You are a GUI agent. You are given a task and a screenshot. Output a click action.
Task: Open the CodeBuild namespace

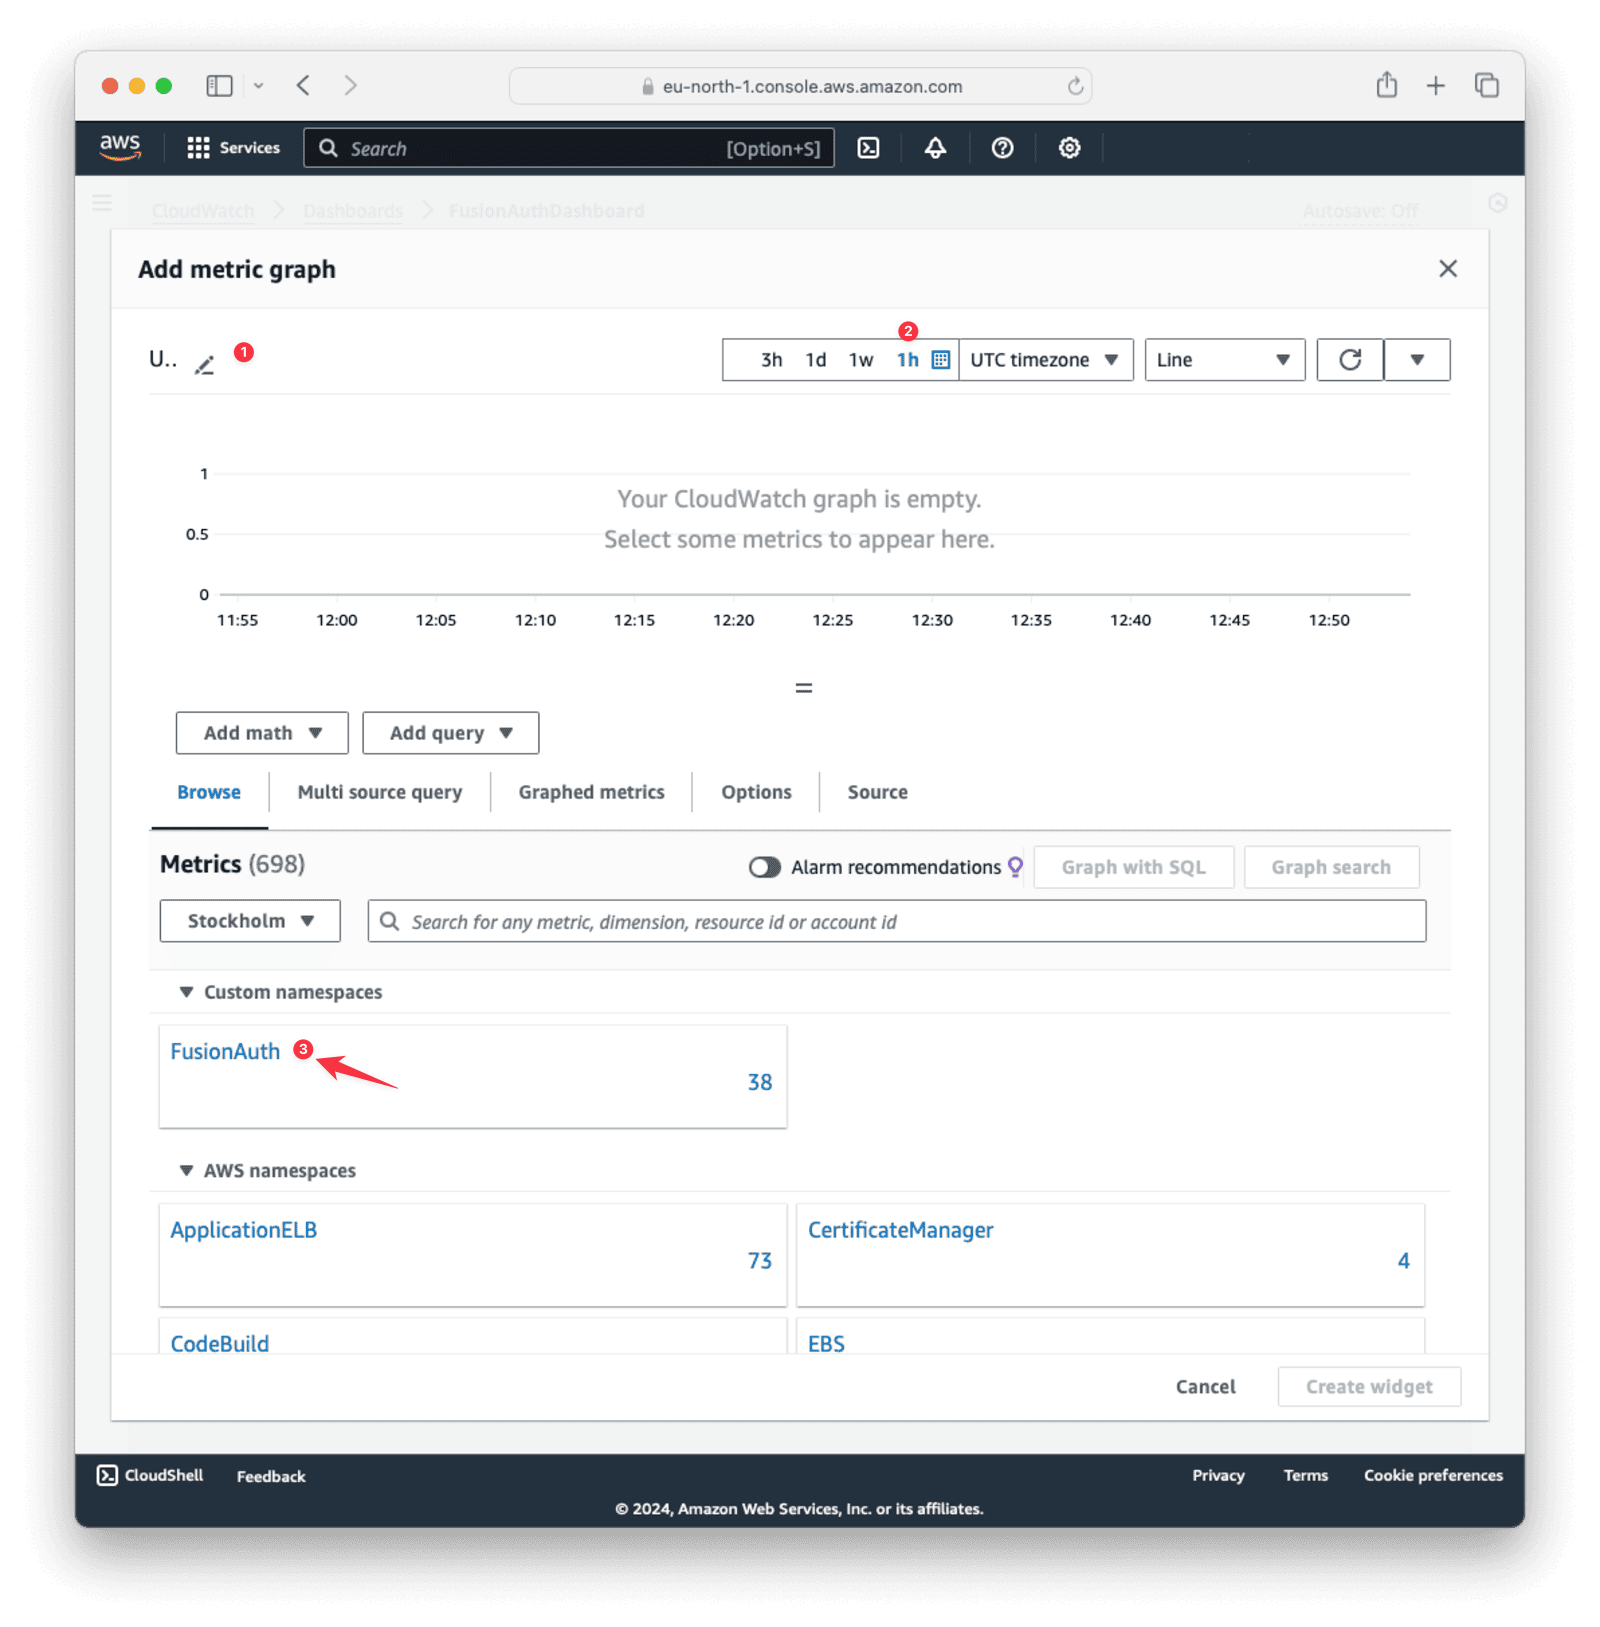pos(219,1343)
